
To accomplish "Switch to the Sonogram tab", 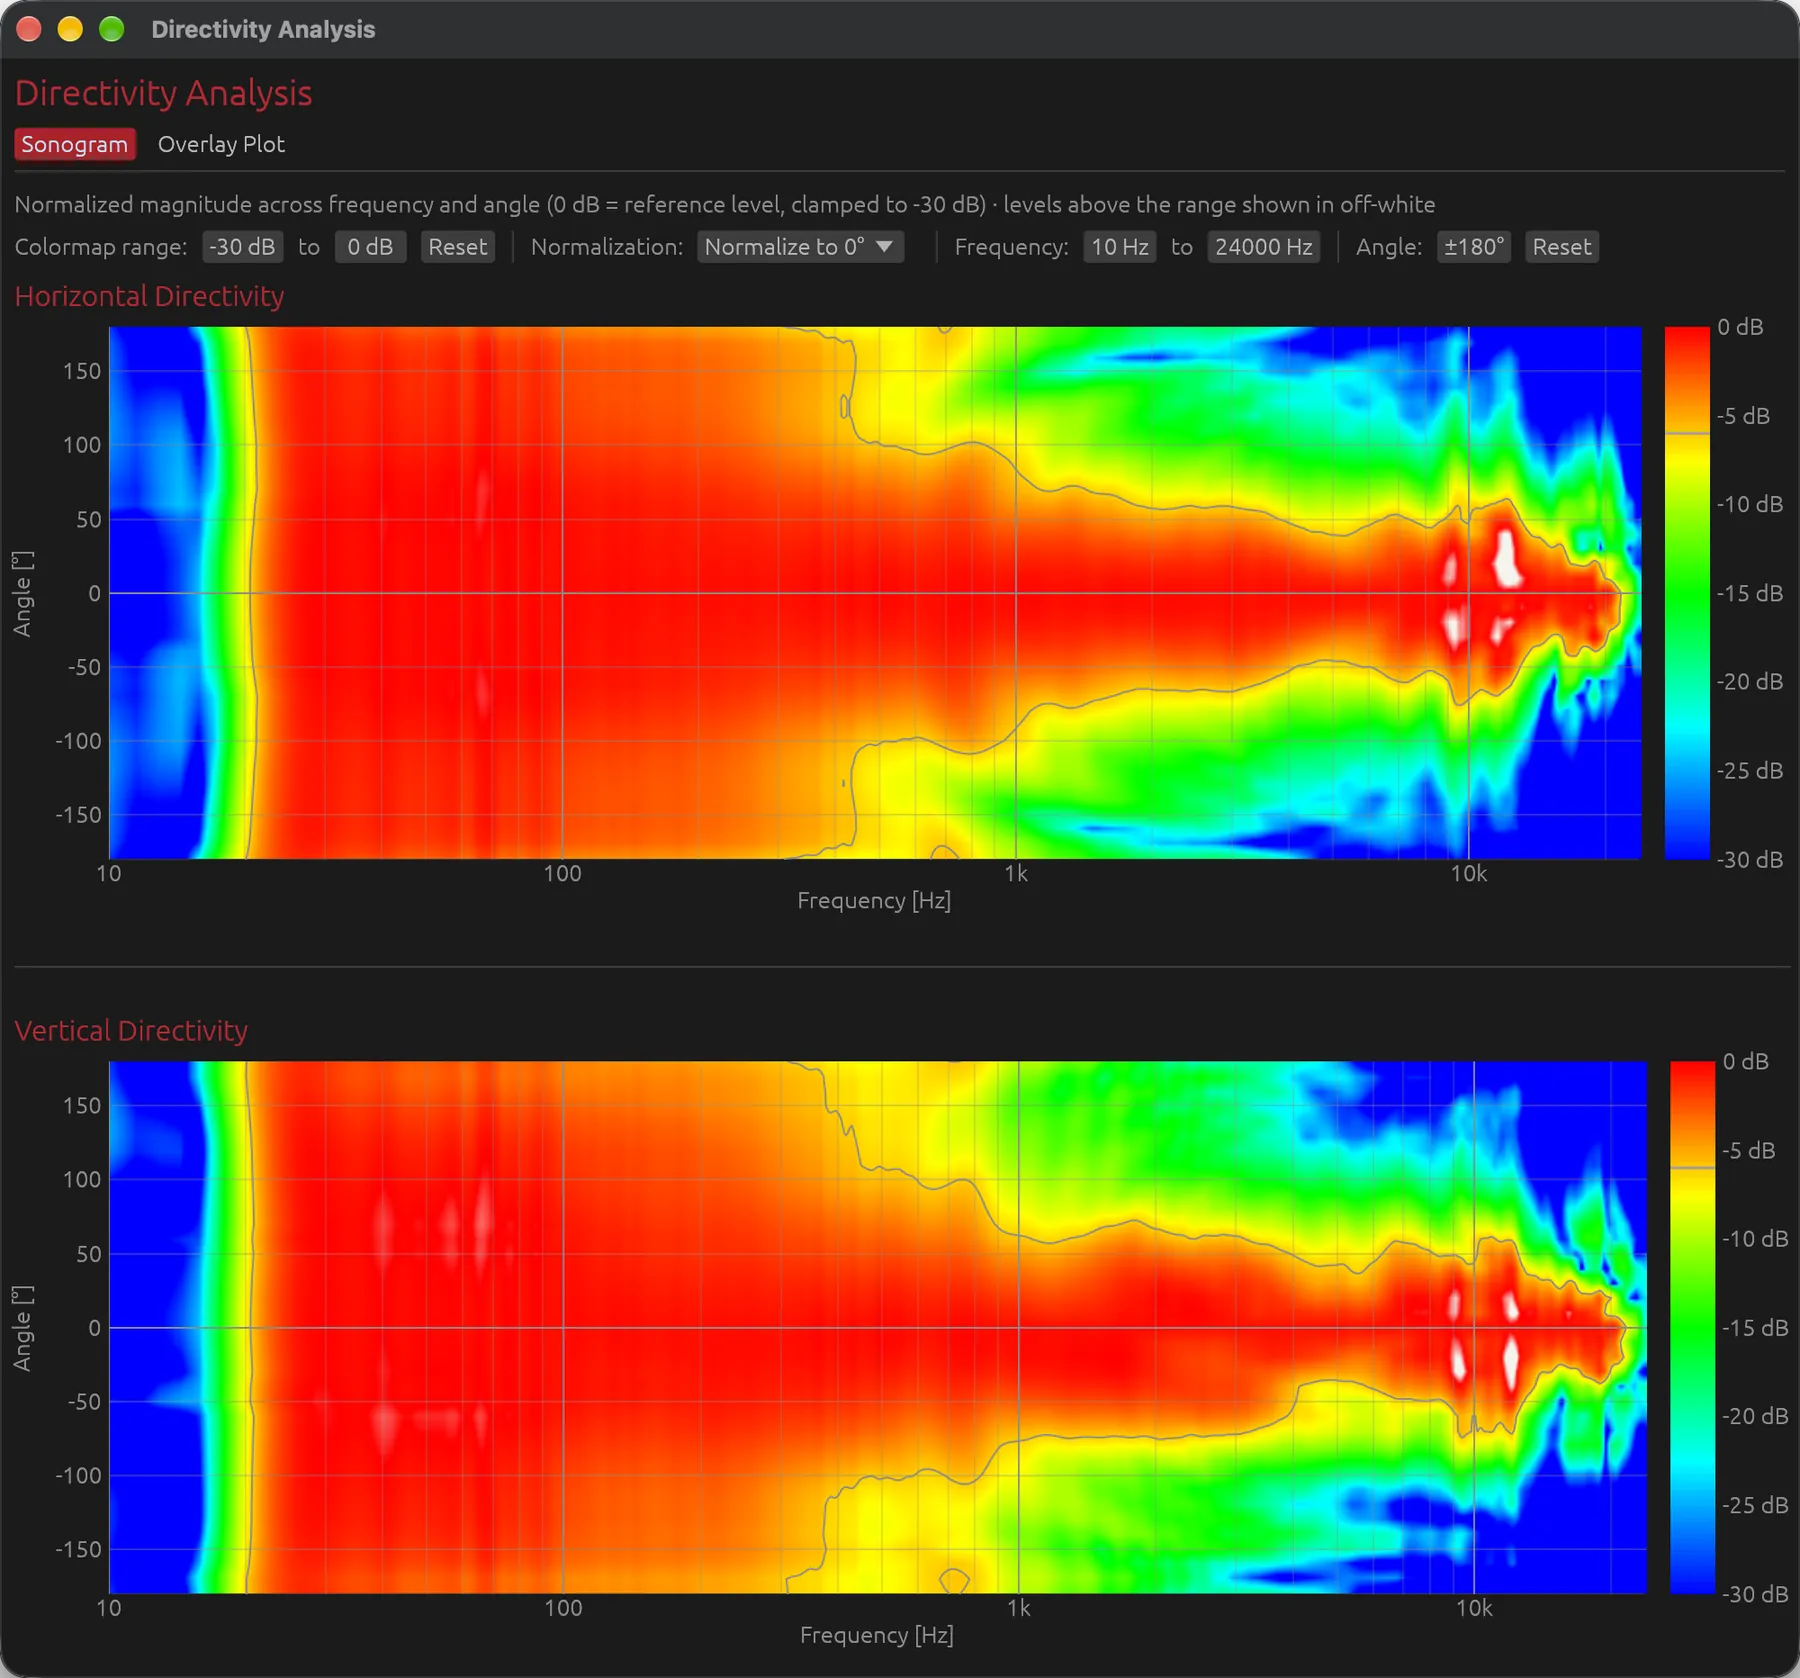I will point(75,144).
